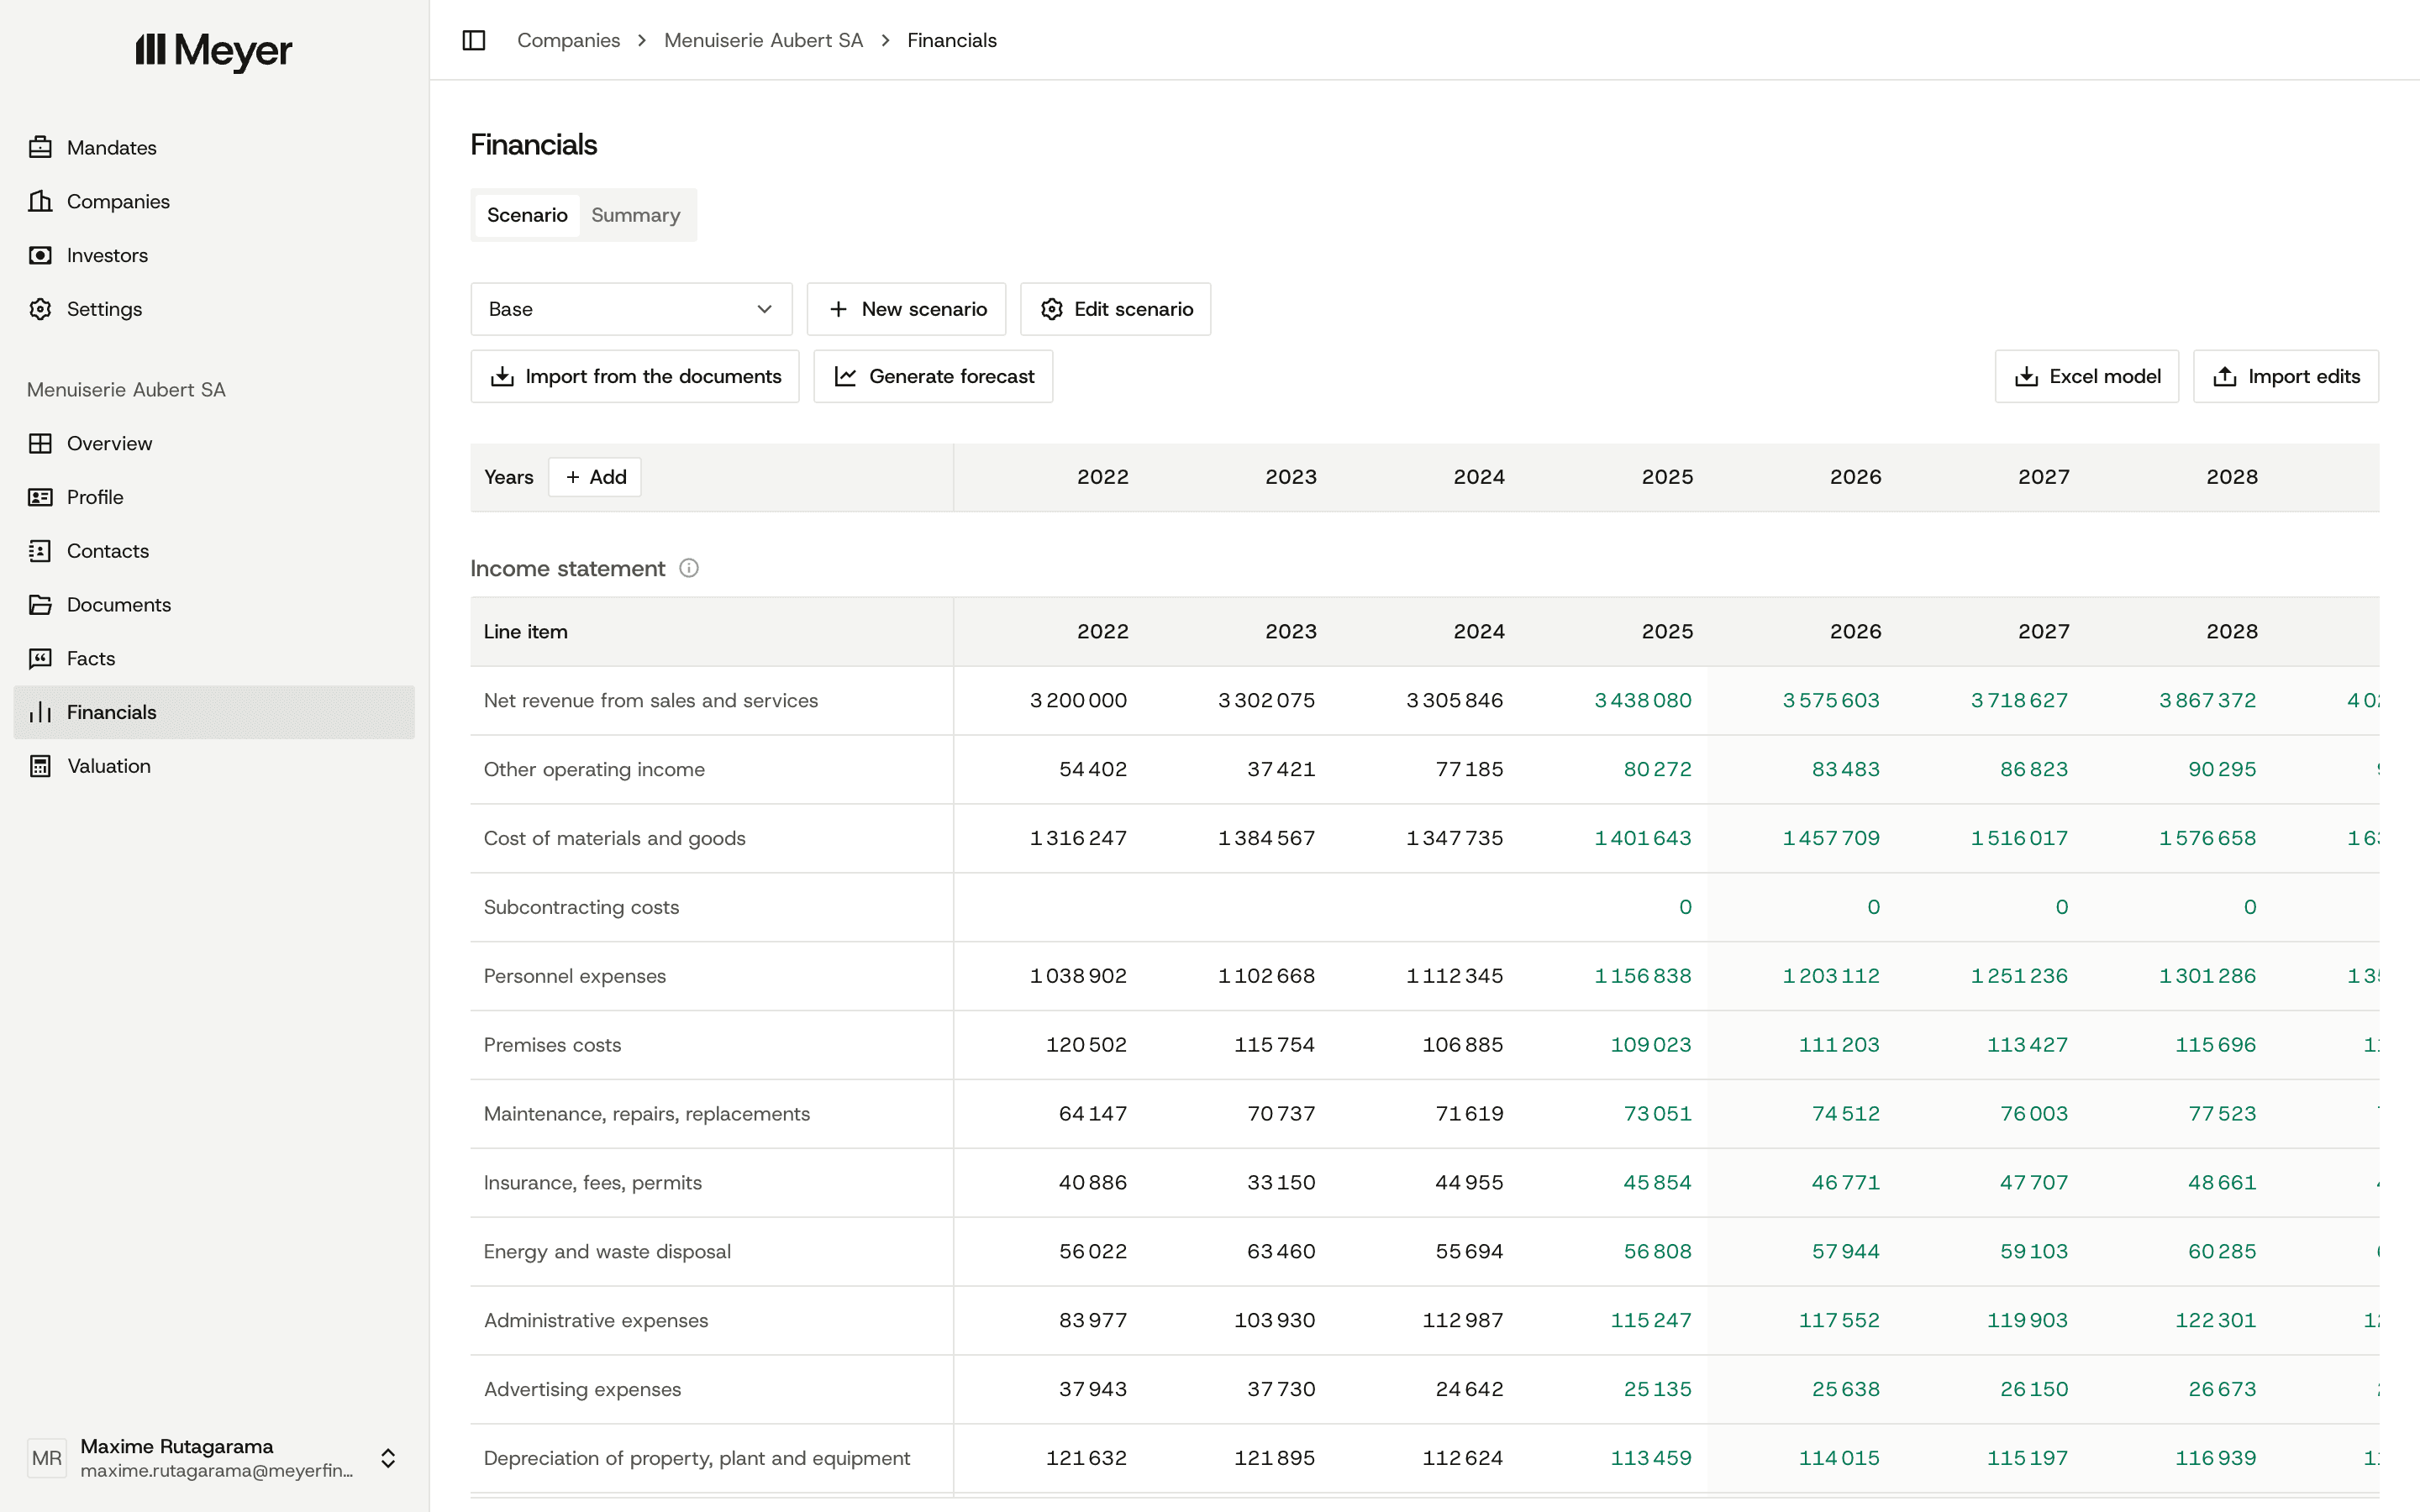Click Income statement info icon
This screenshot has width=2420, height=1512.
click(689, 568)
